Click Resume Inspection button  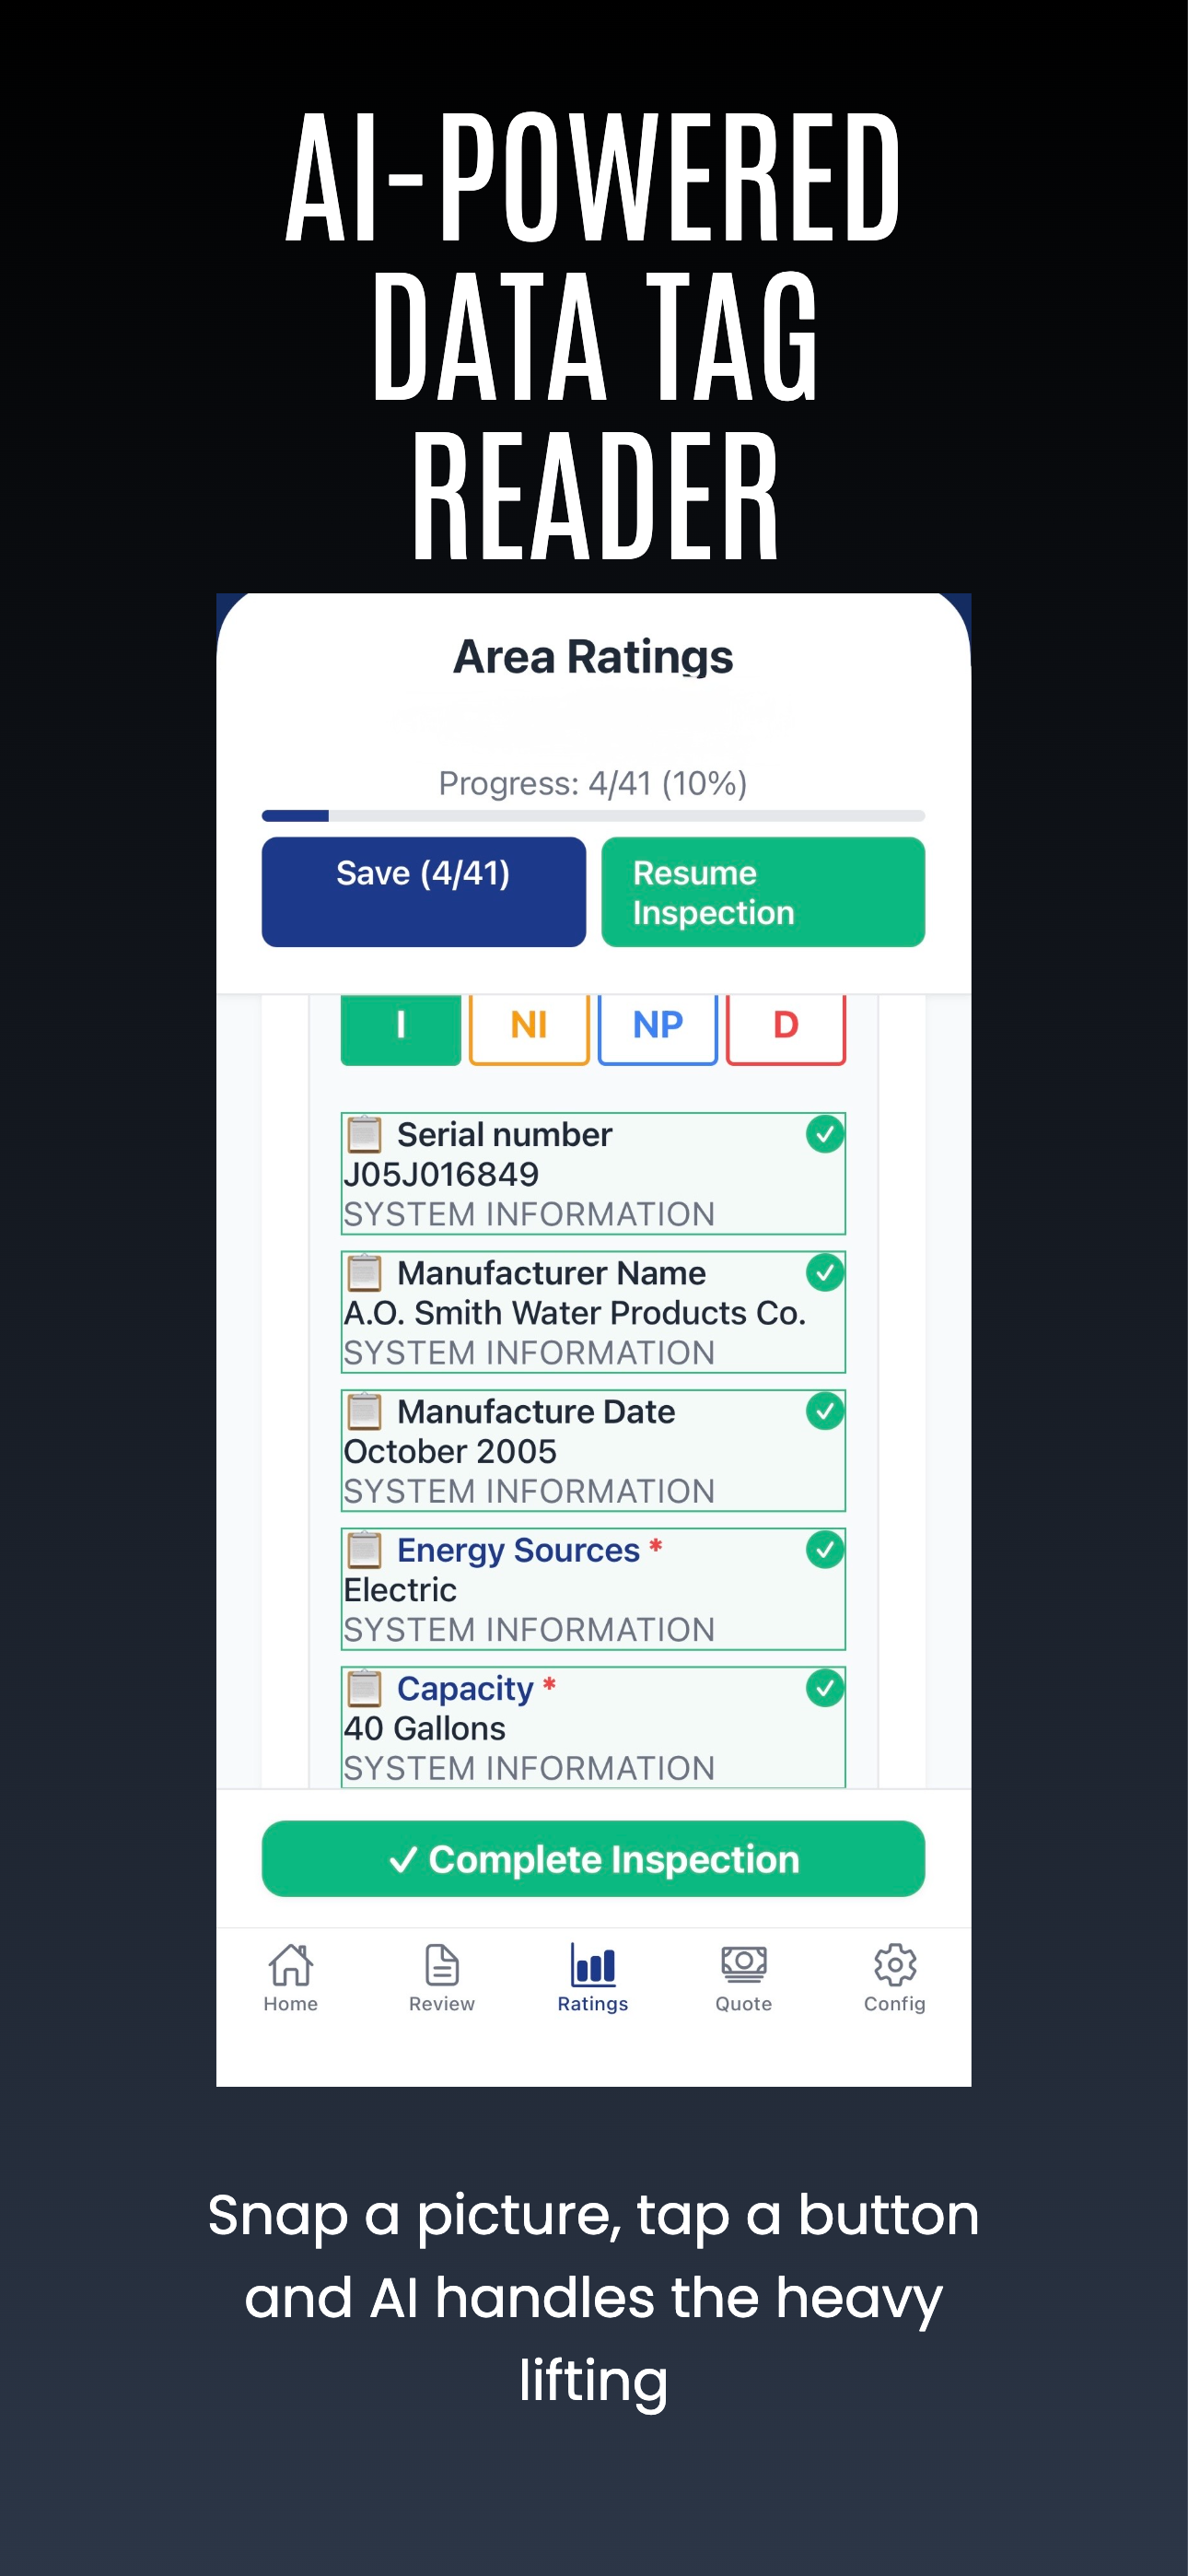click(x=763, y=891)
